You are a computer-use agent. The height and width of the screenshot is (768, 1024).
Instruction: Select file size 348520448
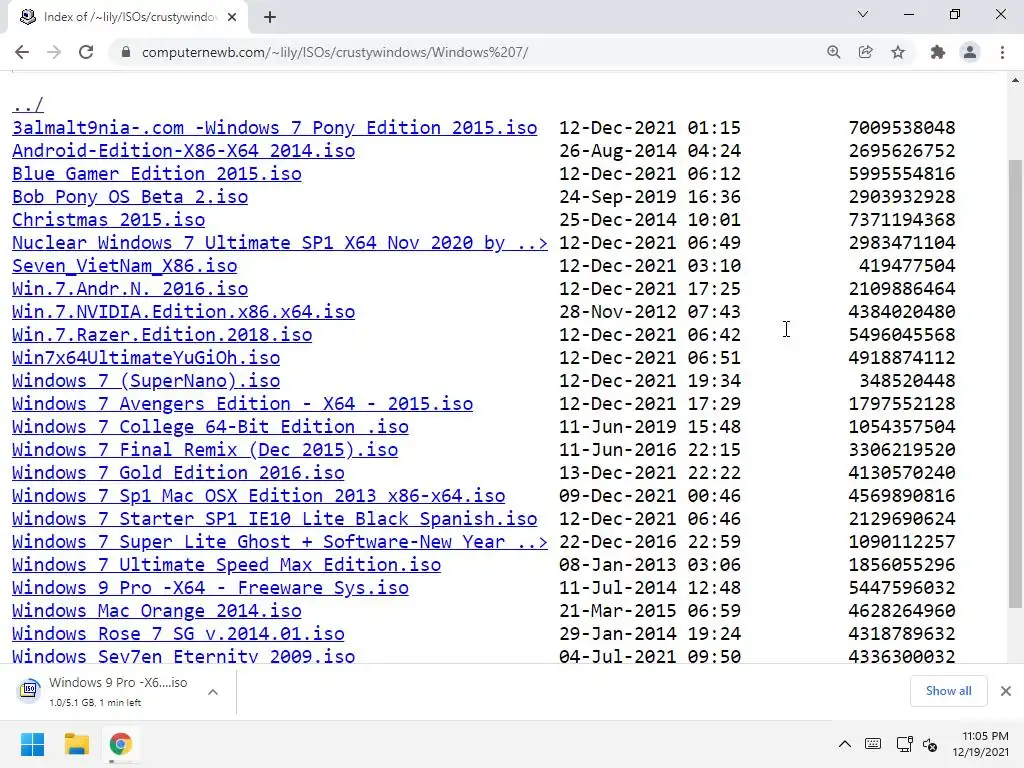coord(907,380)
